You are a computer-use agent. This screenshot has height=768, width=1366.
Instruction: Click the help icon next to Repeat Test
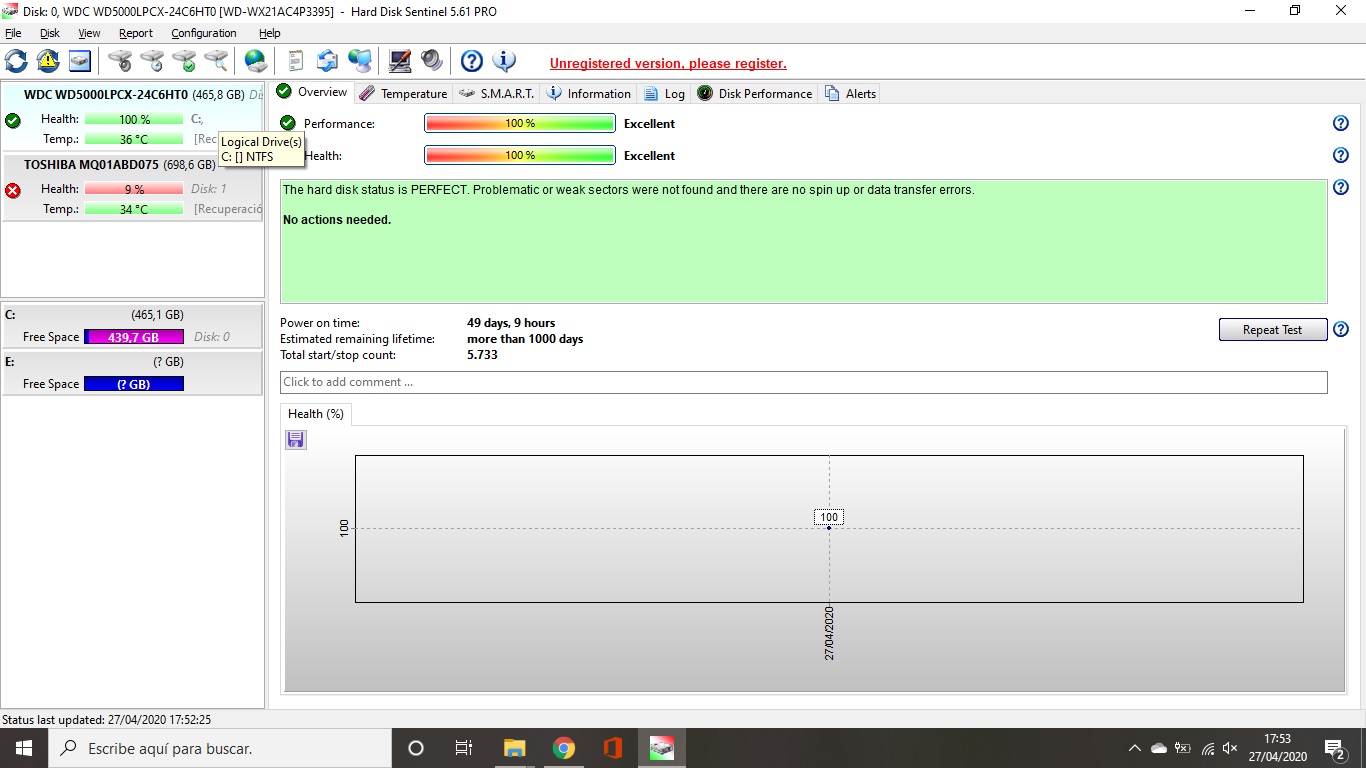(1341, 330)
